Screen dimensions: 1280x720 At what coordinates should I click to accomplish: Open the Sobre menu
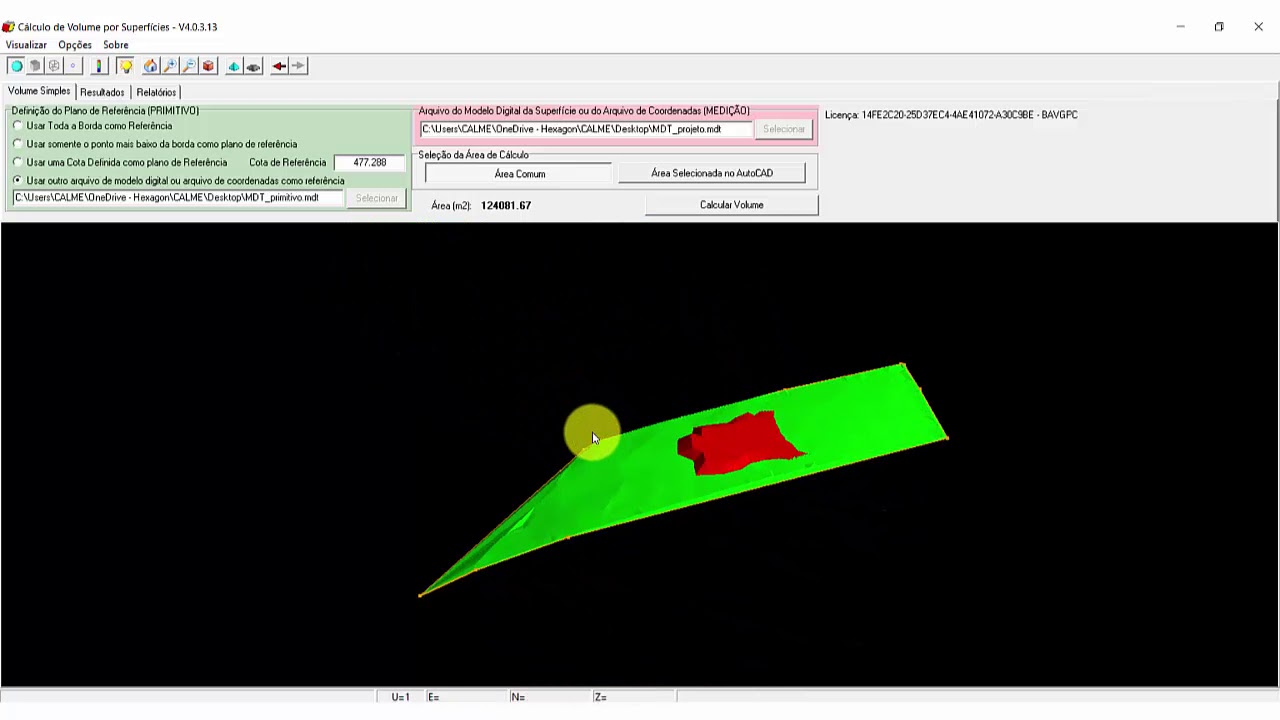pos(116,45)
